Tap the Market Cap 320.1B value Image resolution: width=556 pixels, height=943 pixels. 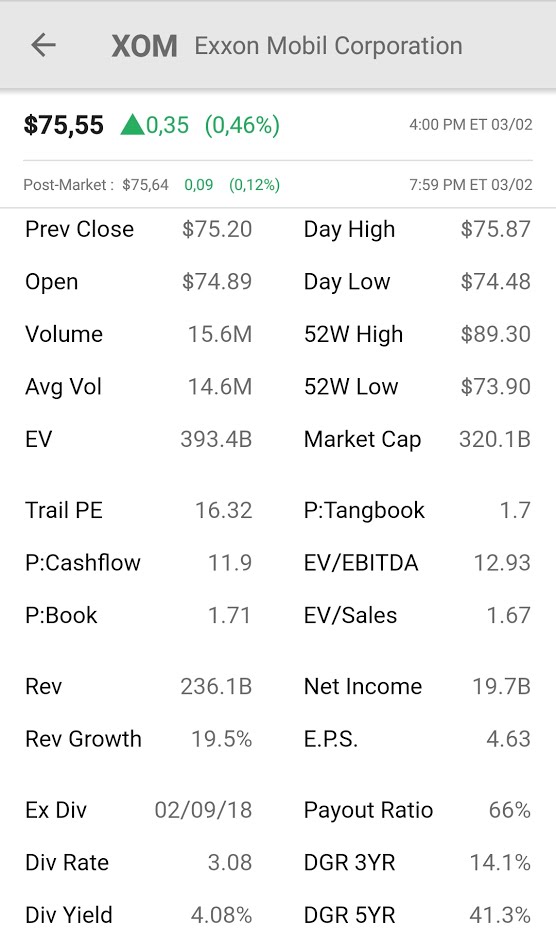(495, 439)
